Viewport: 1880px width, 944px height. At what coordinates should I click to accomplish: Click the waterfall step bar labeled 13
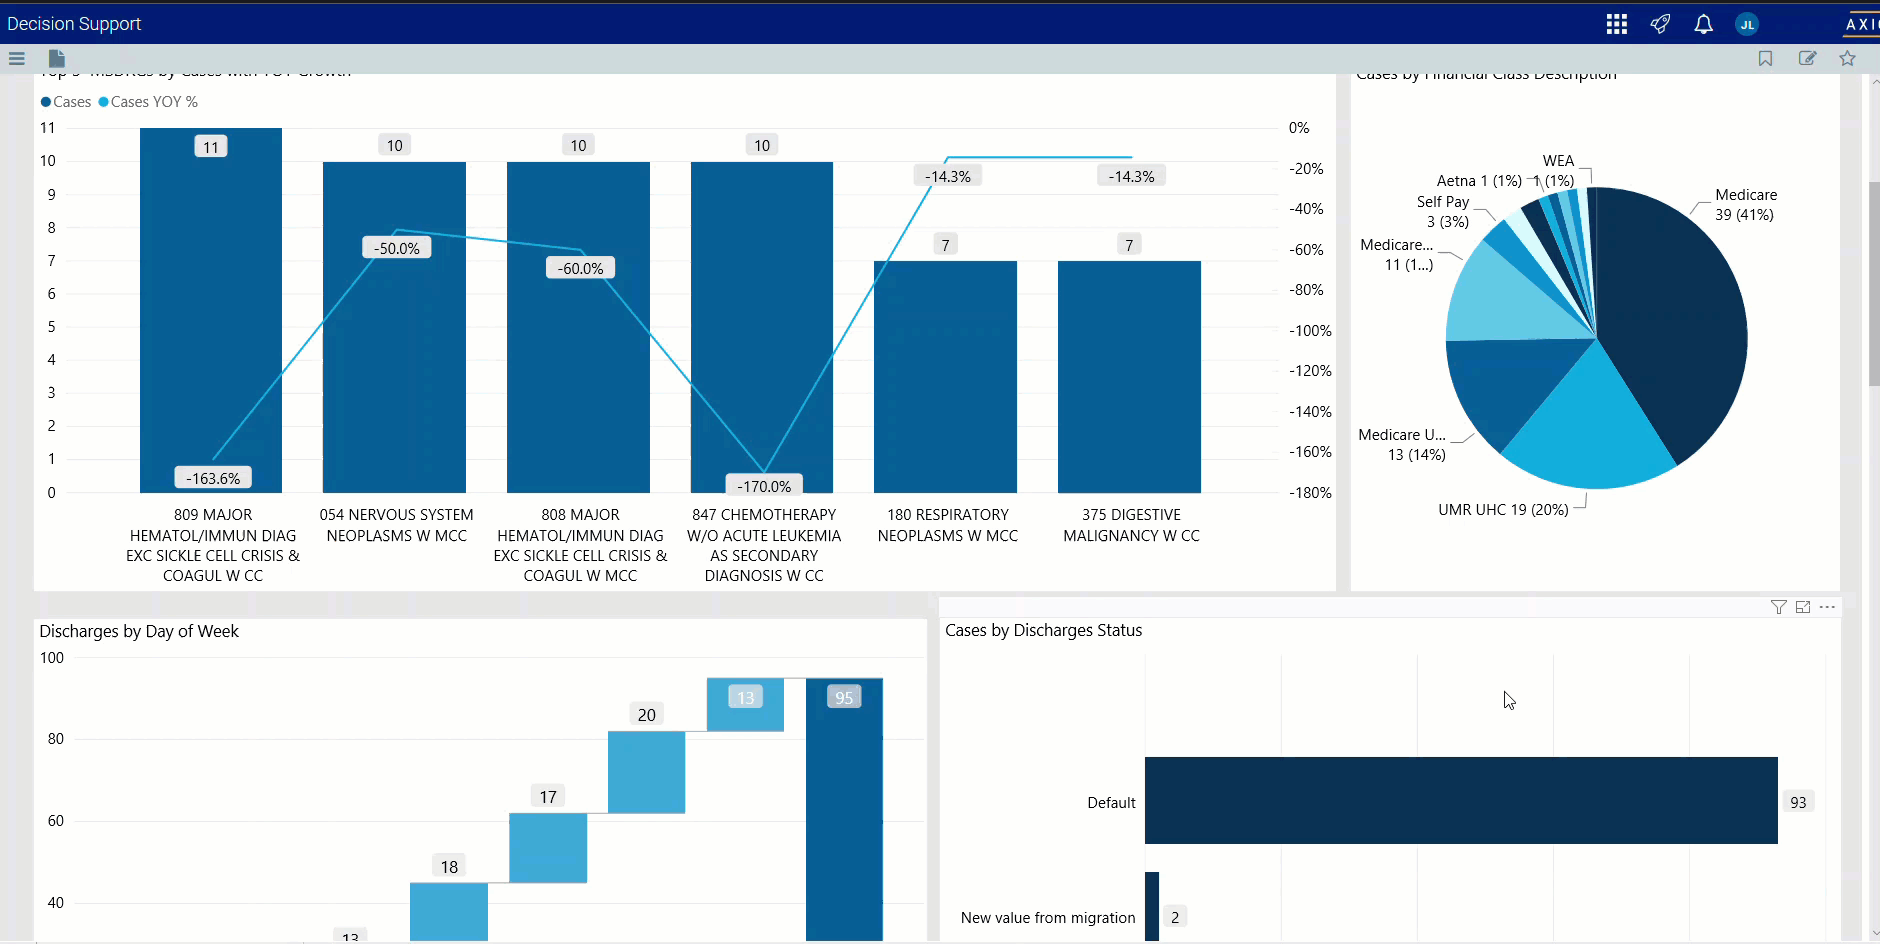745,704
